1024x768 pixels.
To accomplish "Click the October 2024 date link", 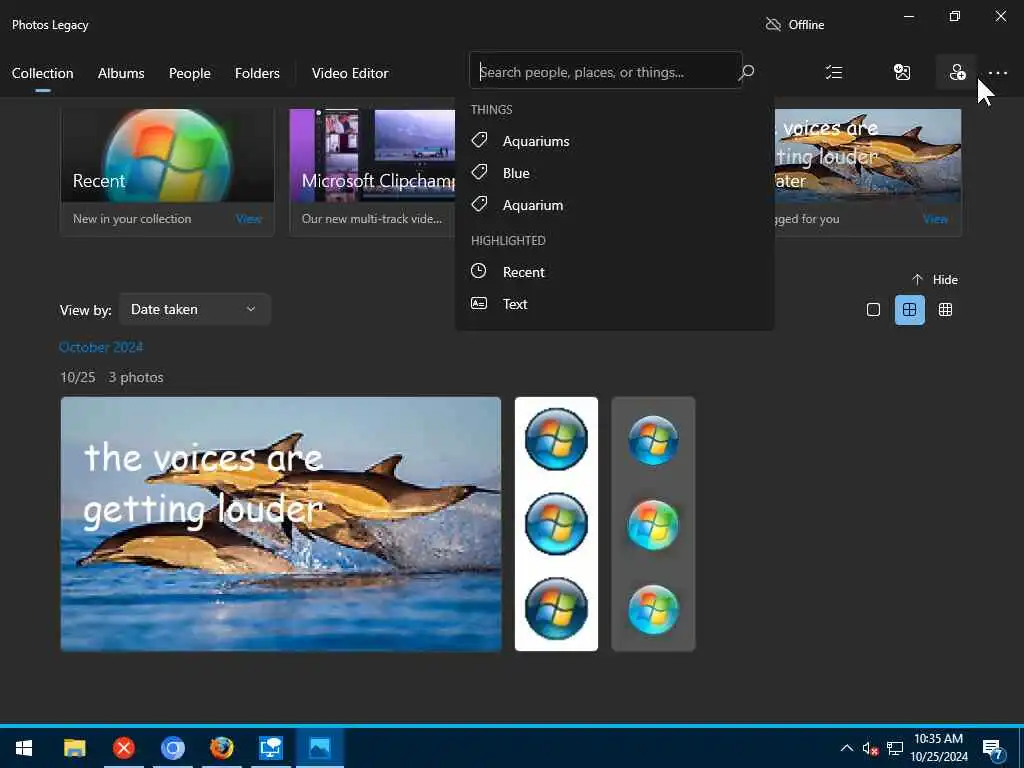I will [101, 347].
